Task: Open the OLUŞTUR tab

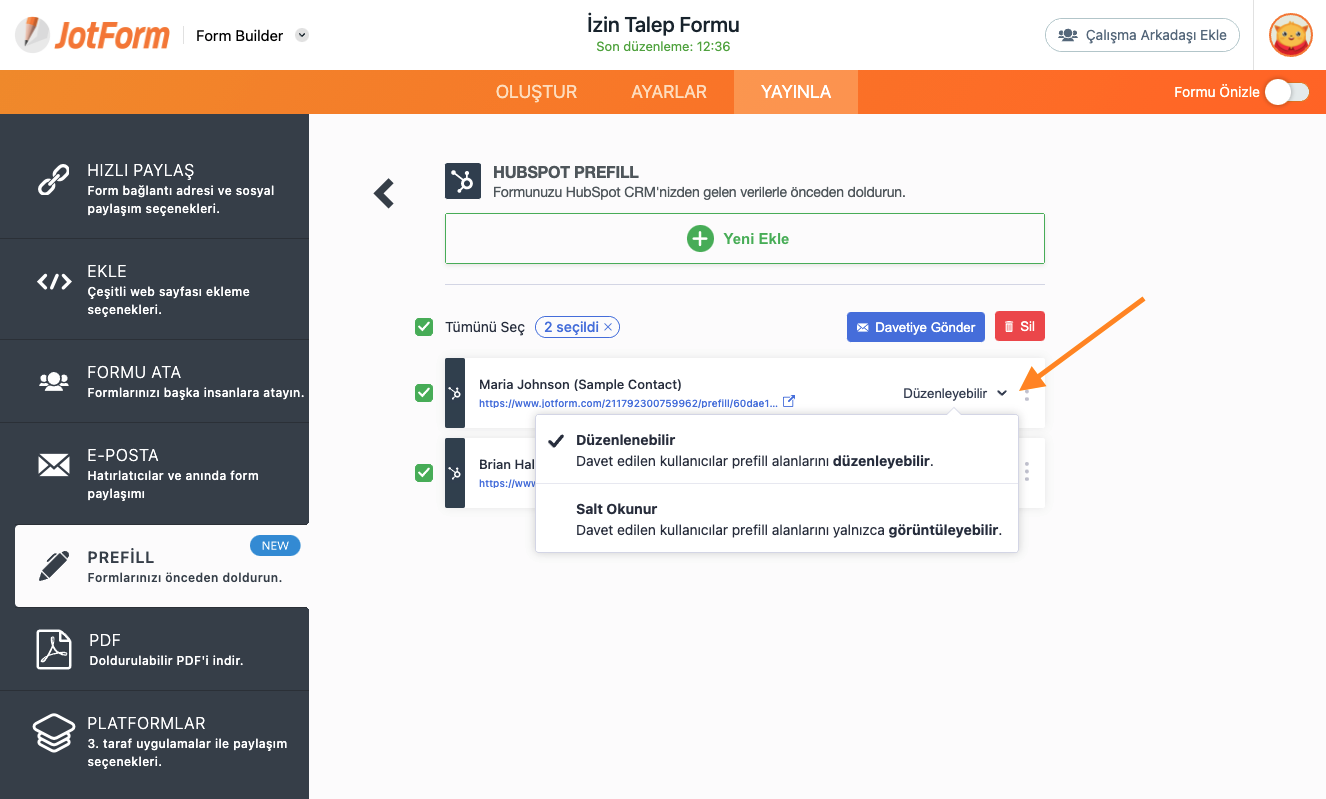Action: pos(536,92)
